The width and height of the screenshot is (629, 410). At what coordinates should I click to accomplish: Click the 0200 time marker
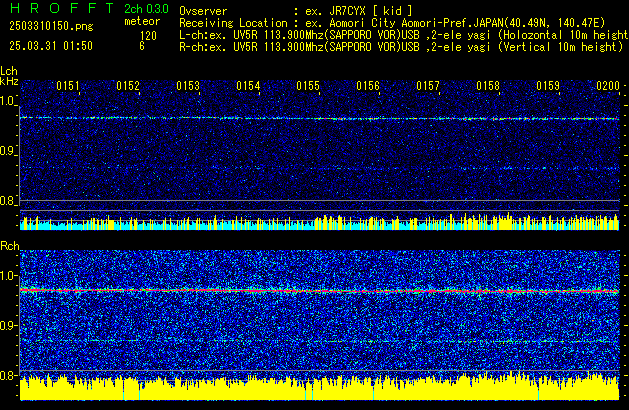(608, 86)
